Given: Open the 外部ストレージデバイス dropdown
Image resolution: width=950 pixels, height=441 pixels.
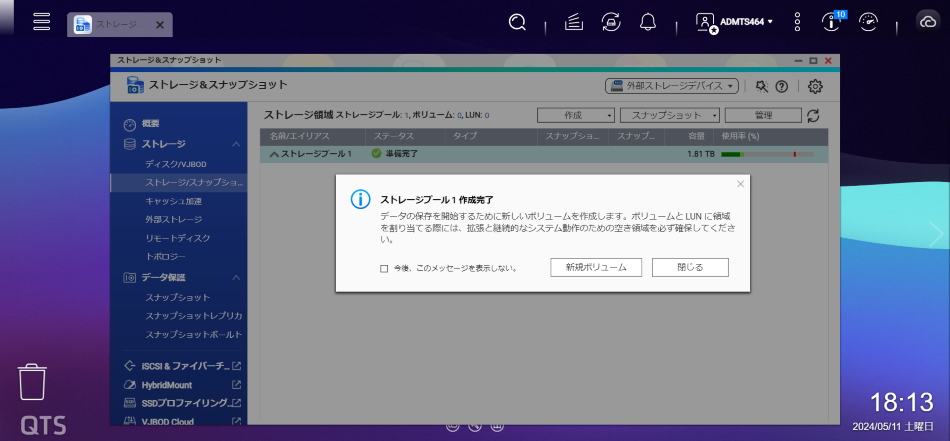Looking at the screenshot, I should (671, 86).
